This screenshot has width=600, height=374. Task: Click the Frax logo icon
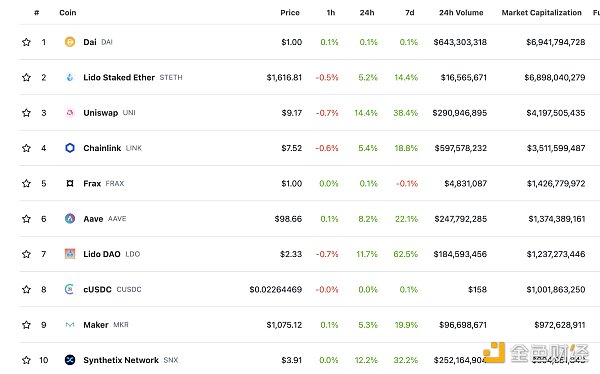70,183
